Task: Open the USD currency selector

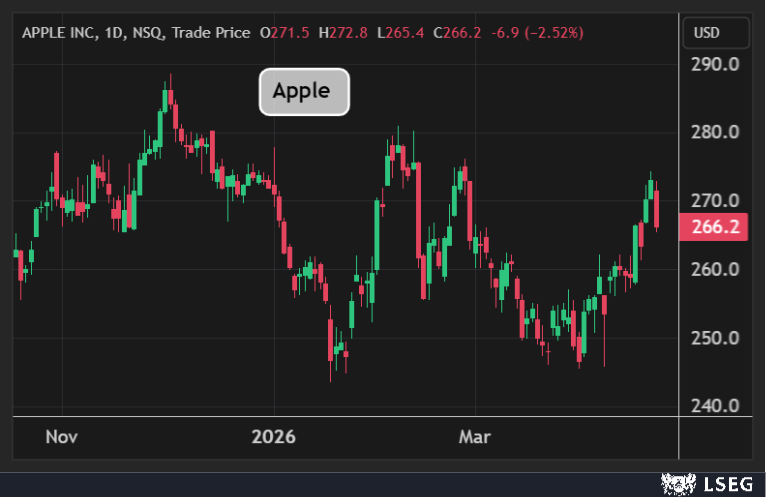Action: point(706,33)
